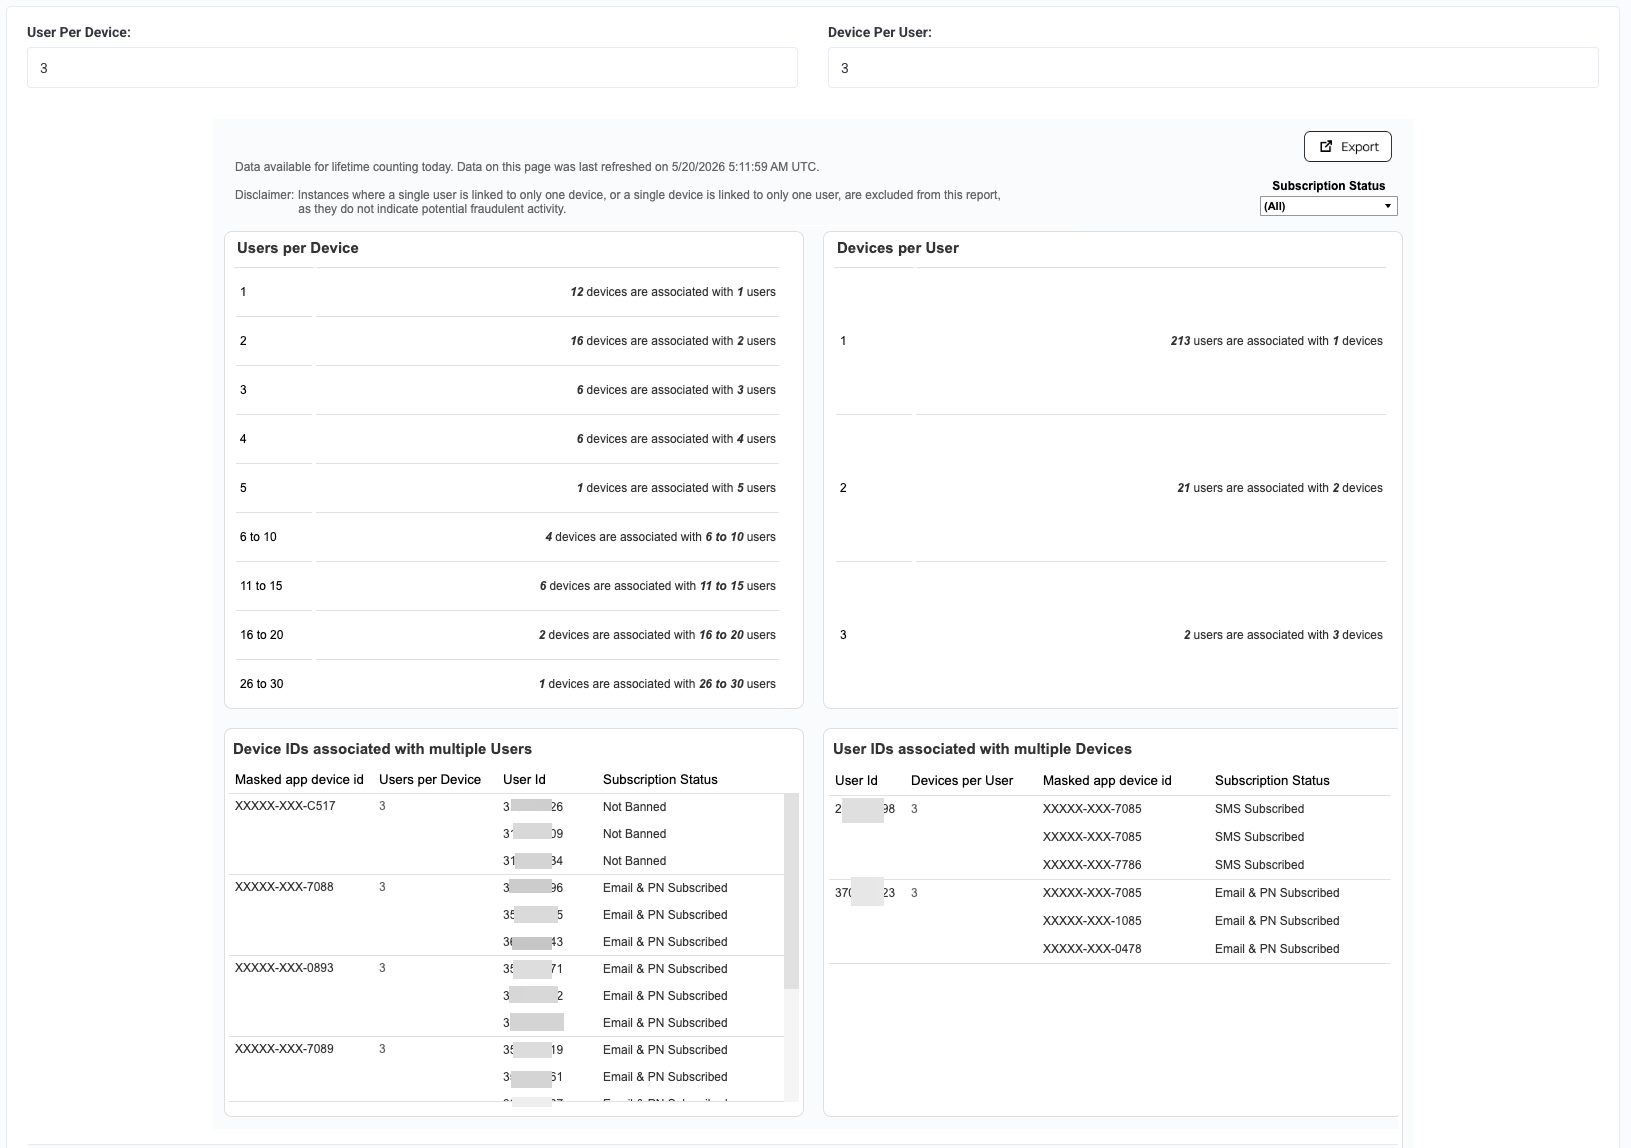1631x1148 pixels.
Task: Click the 'Masked app device id' header in Device IDs table
Action: tap(299, 780)
